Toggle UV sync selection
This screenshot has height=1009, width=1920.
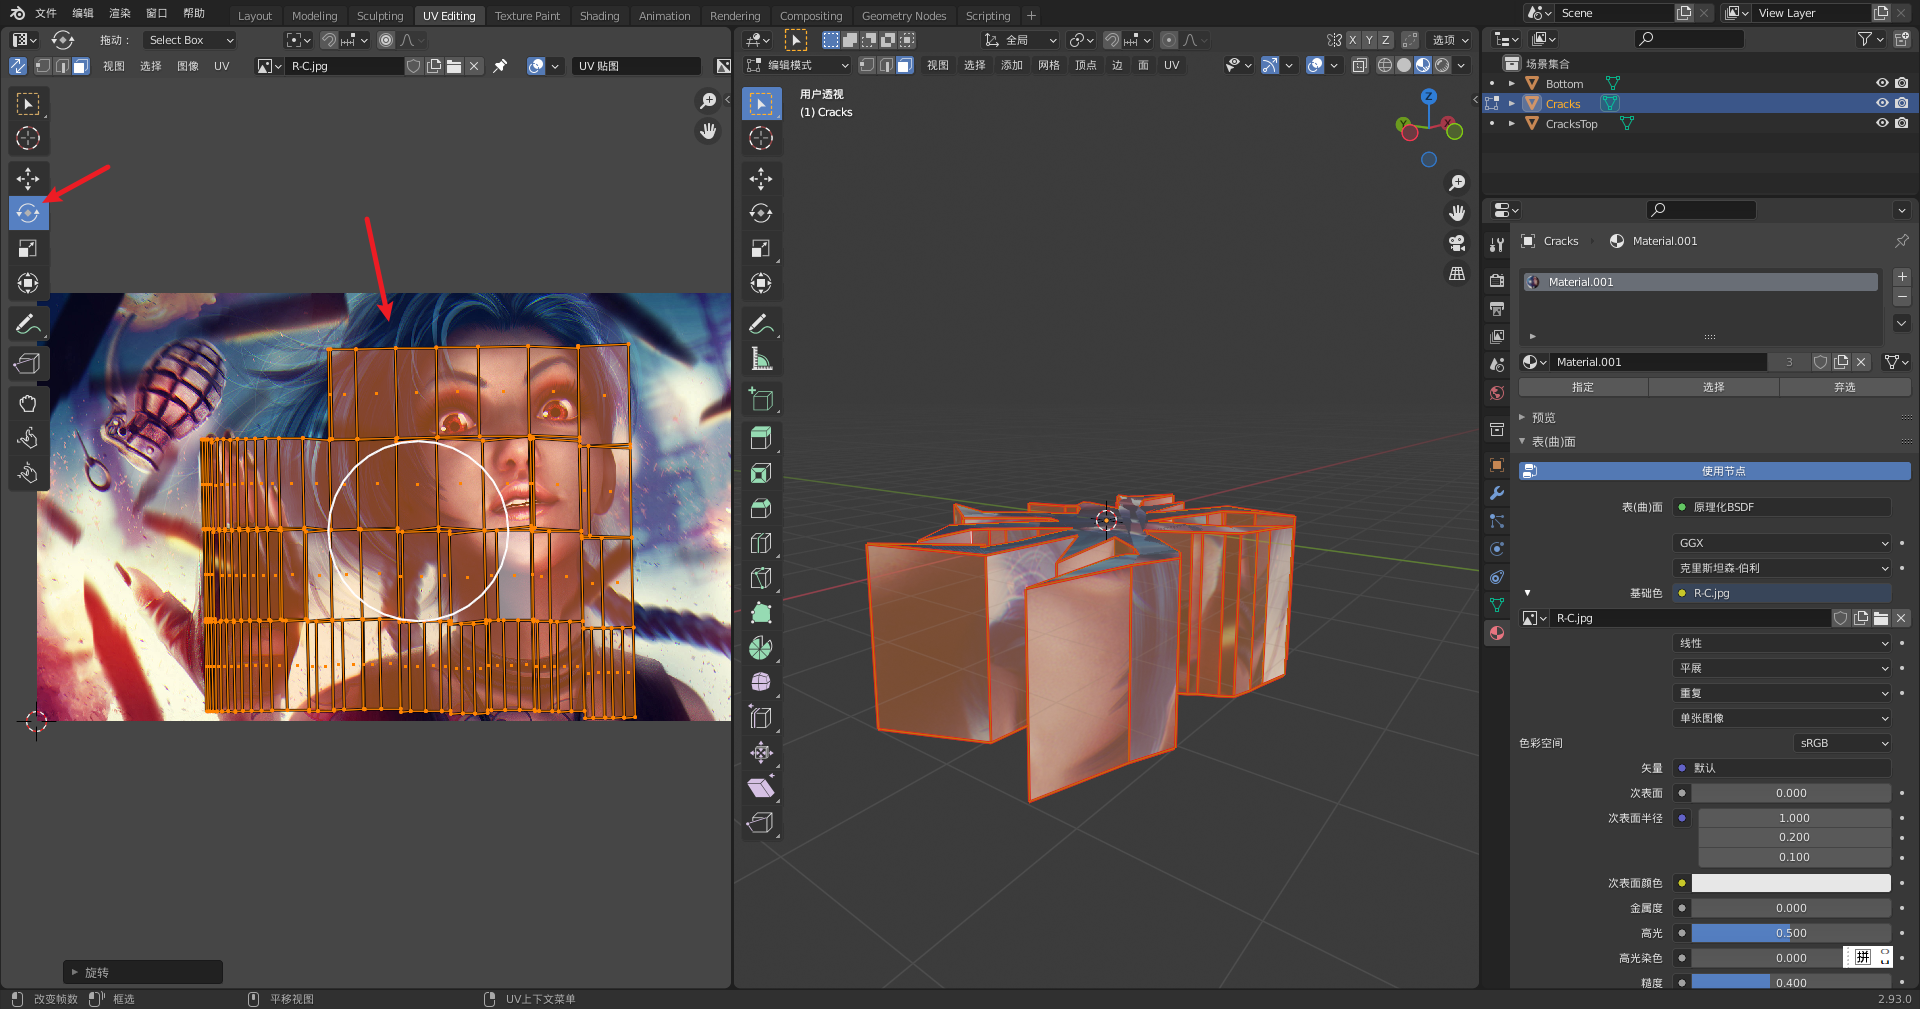click(x=18, y=66)
